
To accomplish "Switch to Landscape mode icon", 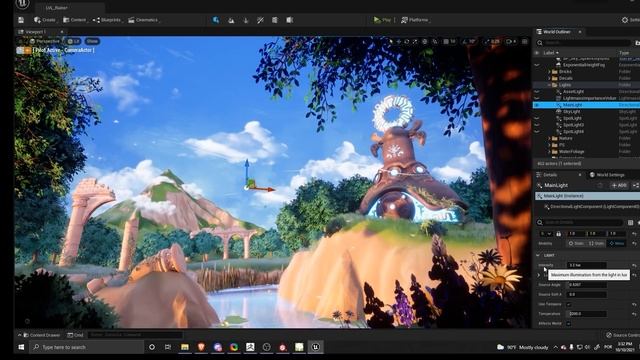I will click(231, 20).
